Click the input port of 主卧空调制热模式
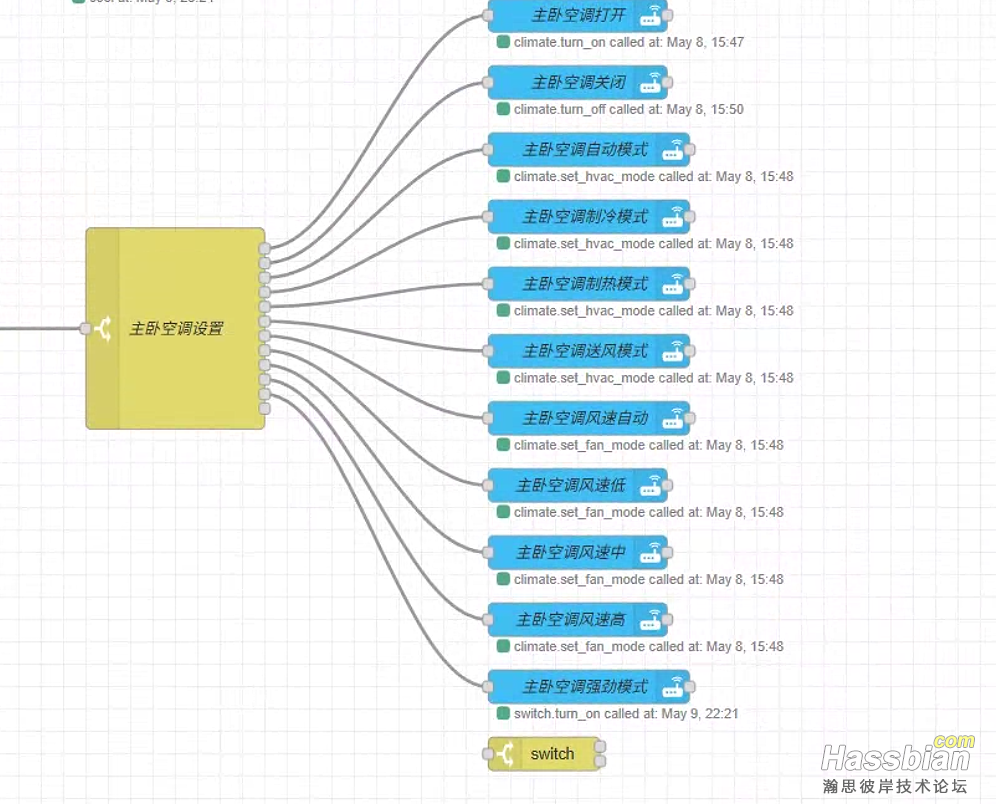The width and height of the screenshot is (996, 804). click(488, 284)
